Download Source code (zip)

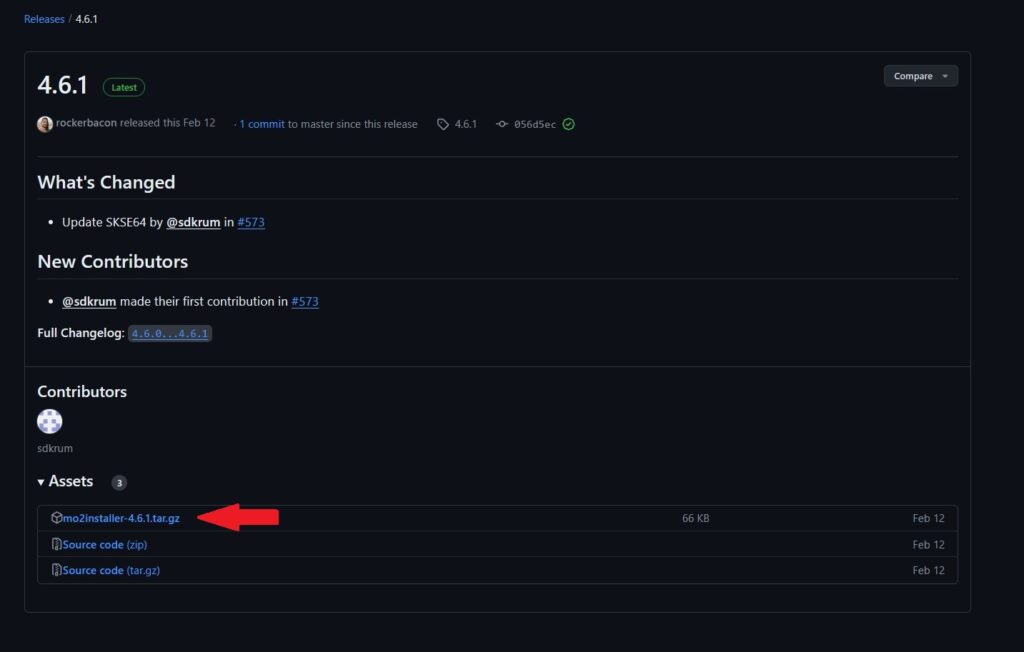pyautogui.click(x=104, y=544)
